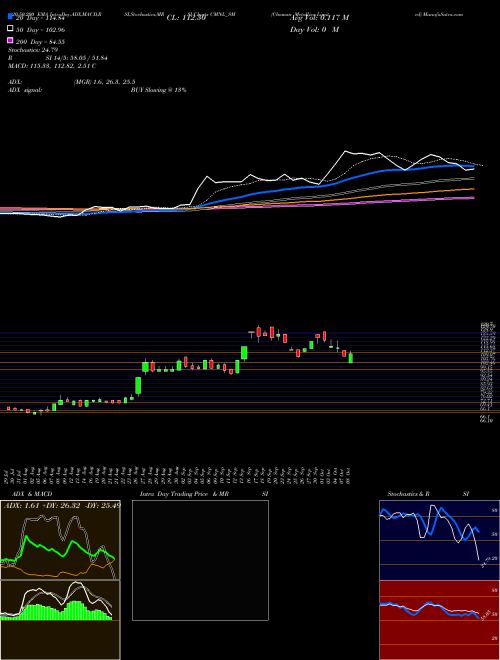Click the 'BUY Slowing @ 13%' signal text
The image size is (500, 660).
158,90
